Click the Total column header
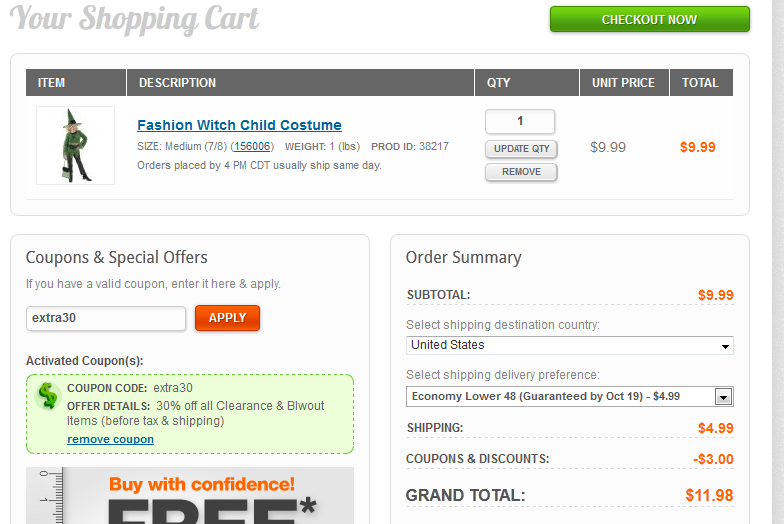This screenshot has height=524, width=784. pos(700,83)
